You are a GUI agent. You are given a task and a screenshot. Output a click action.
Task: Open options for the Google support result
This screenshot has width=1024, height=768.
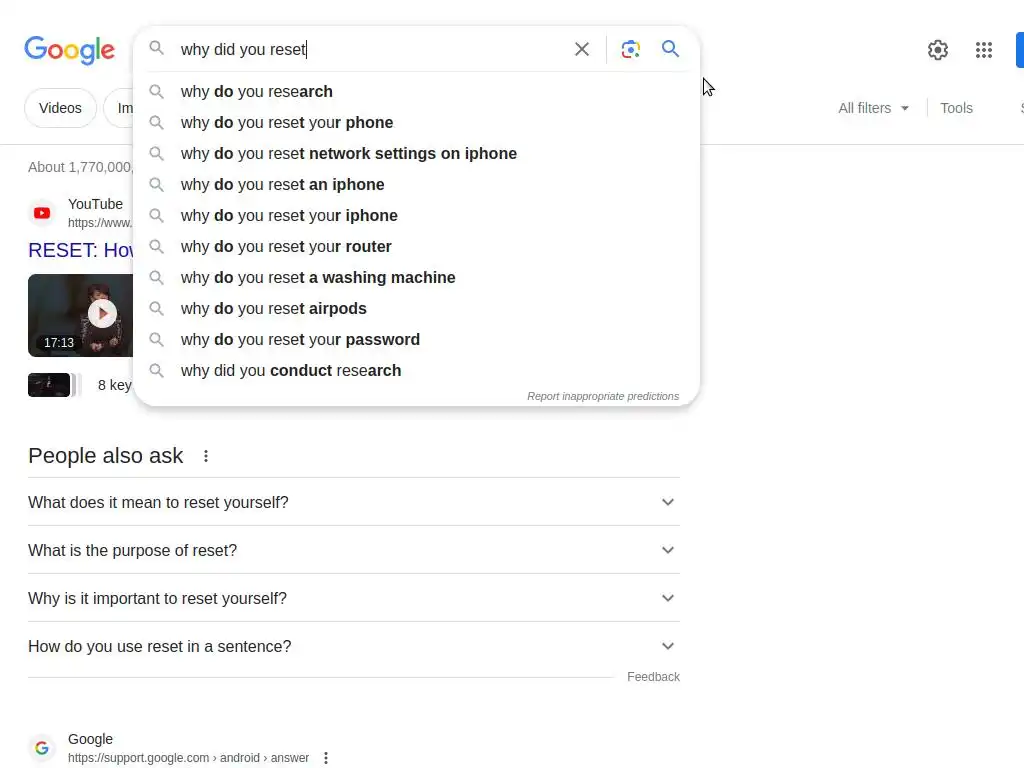(x=326, y=758)
